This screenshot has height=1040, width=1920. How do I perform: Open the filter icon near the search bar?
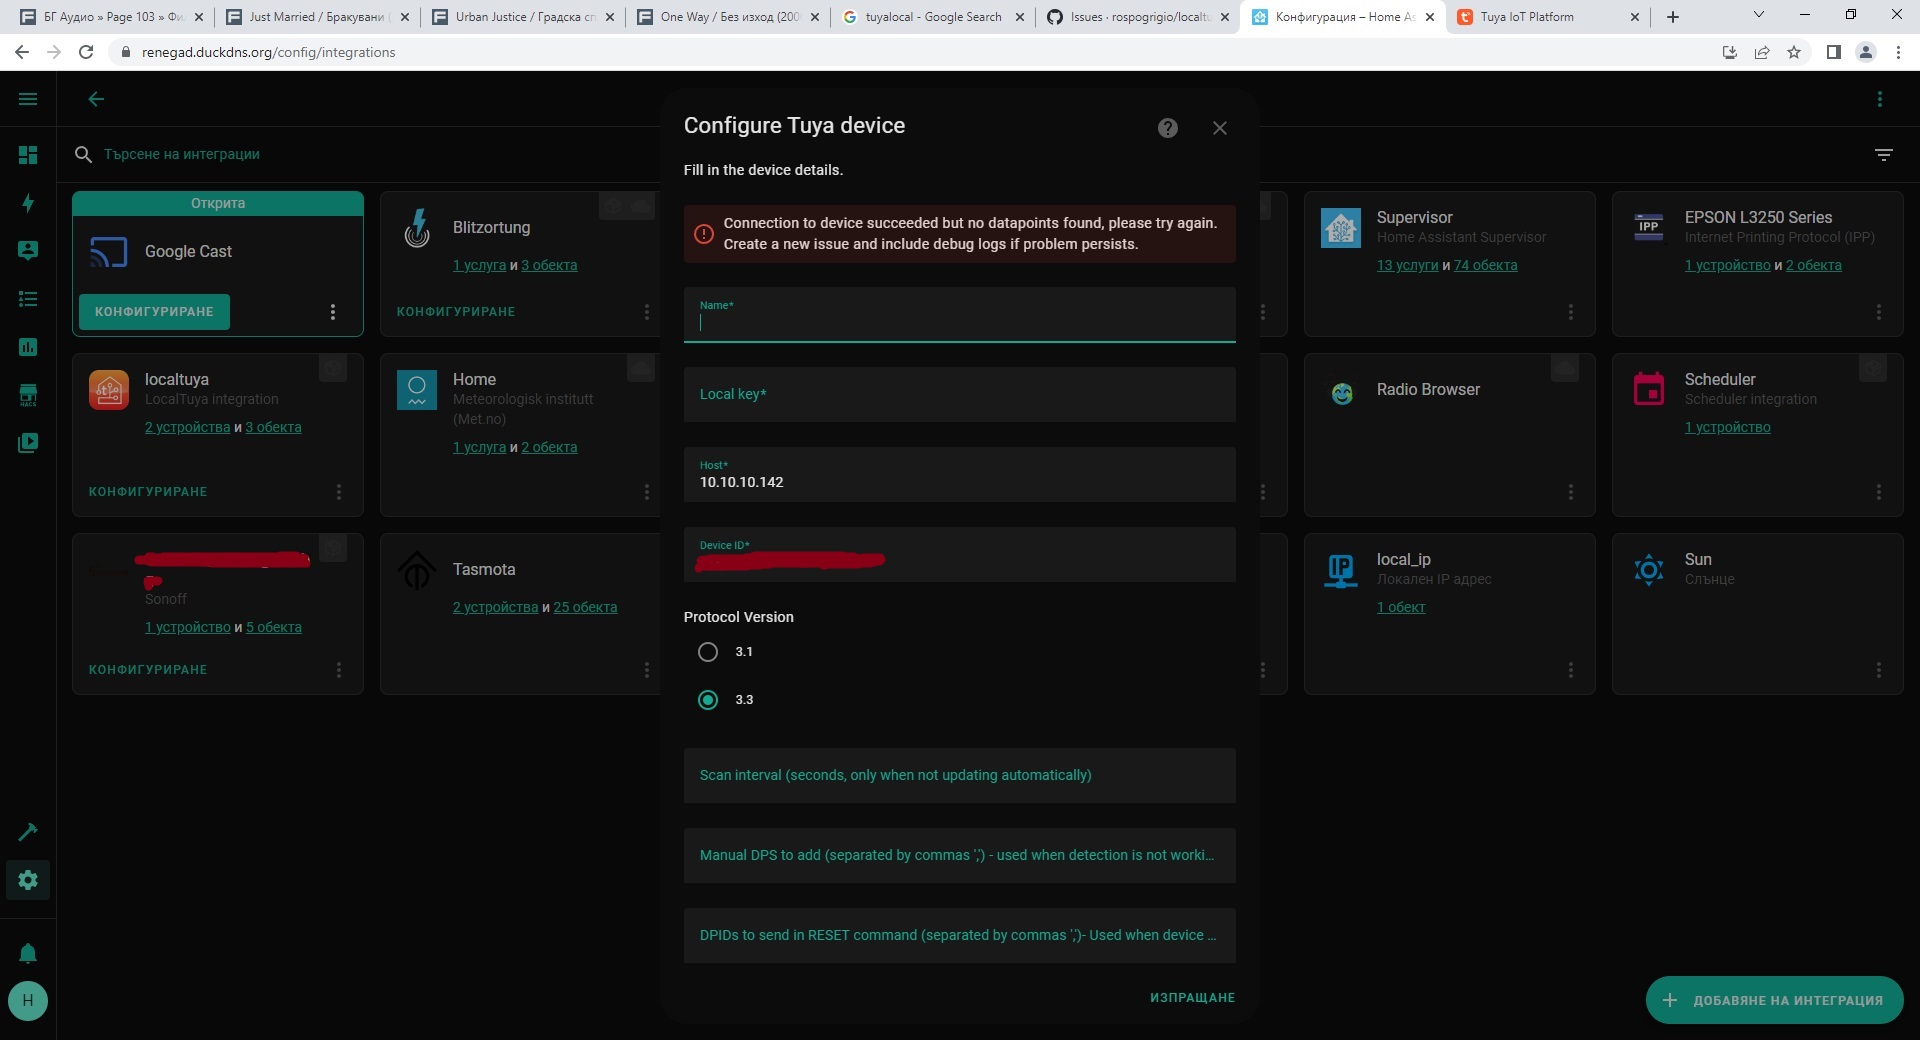pos(1884,155)
